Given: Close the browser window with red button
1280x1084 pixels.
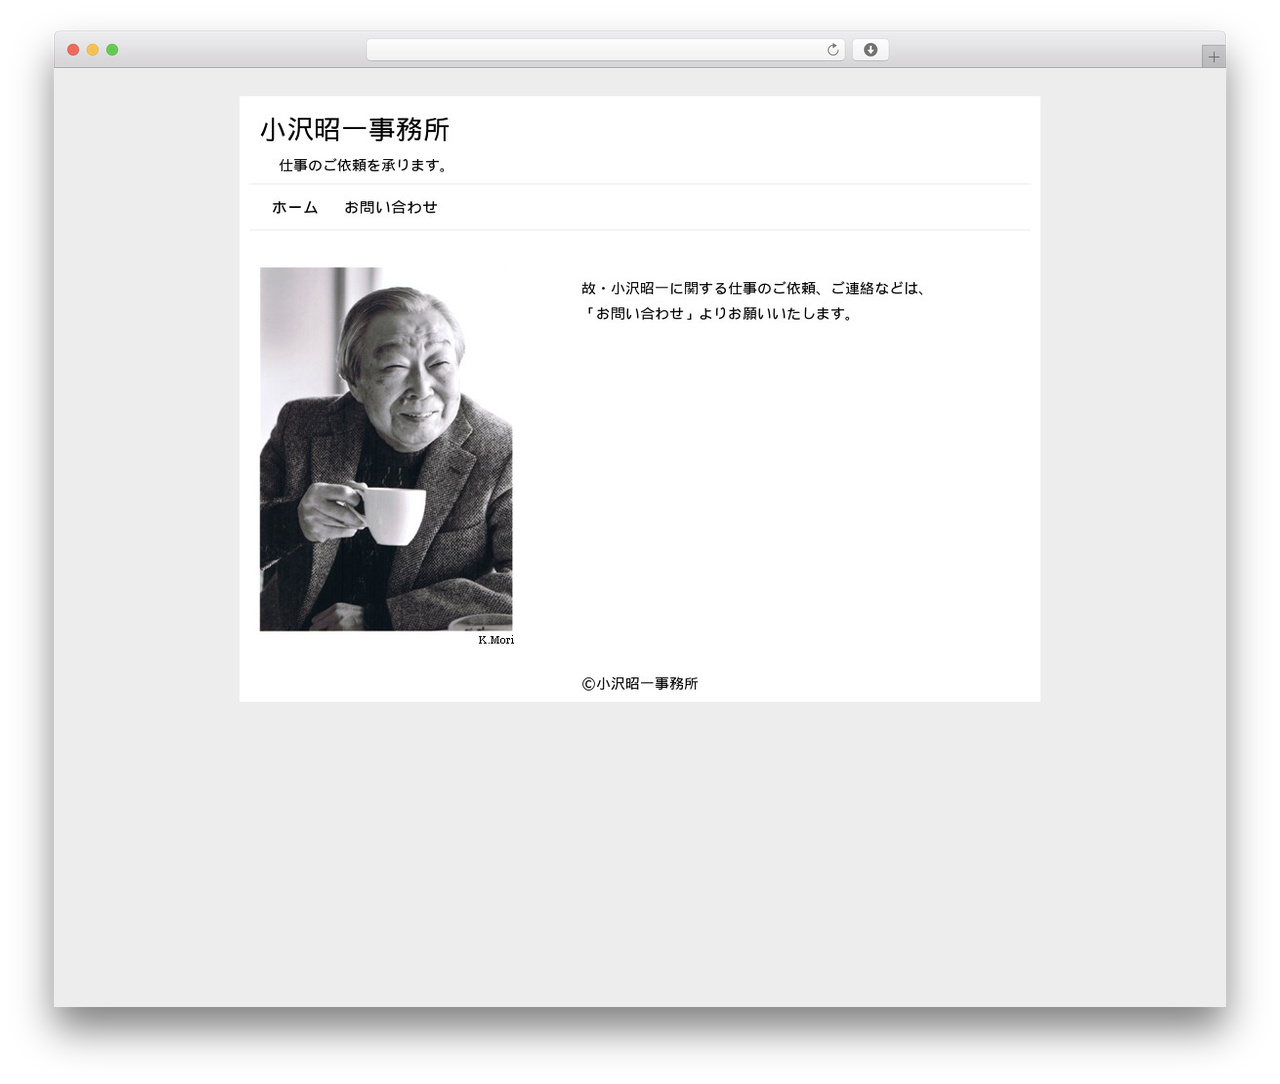Looking at the screenshot, I should 73,50.
